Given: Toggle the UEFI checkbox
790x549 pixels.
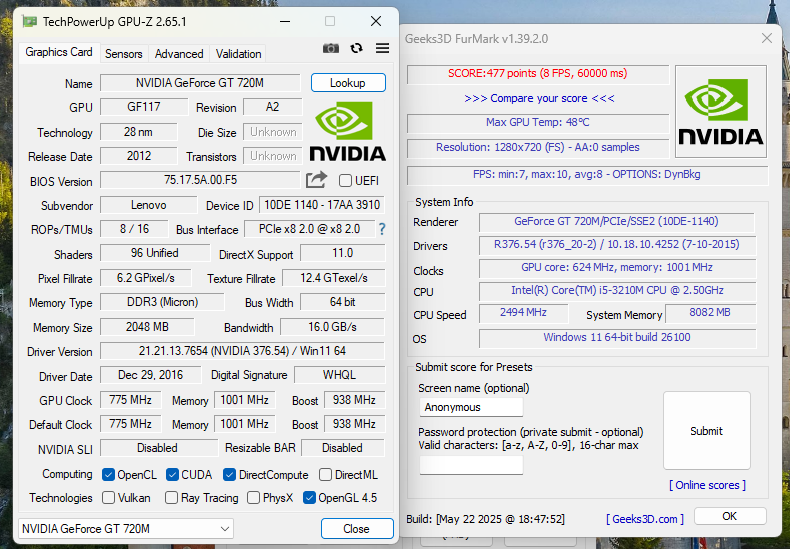Looking at the screenshot, I should coord(345,181).
